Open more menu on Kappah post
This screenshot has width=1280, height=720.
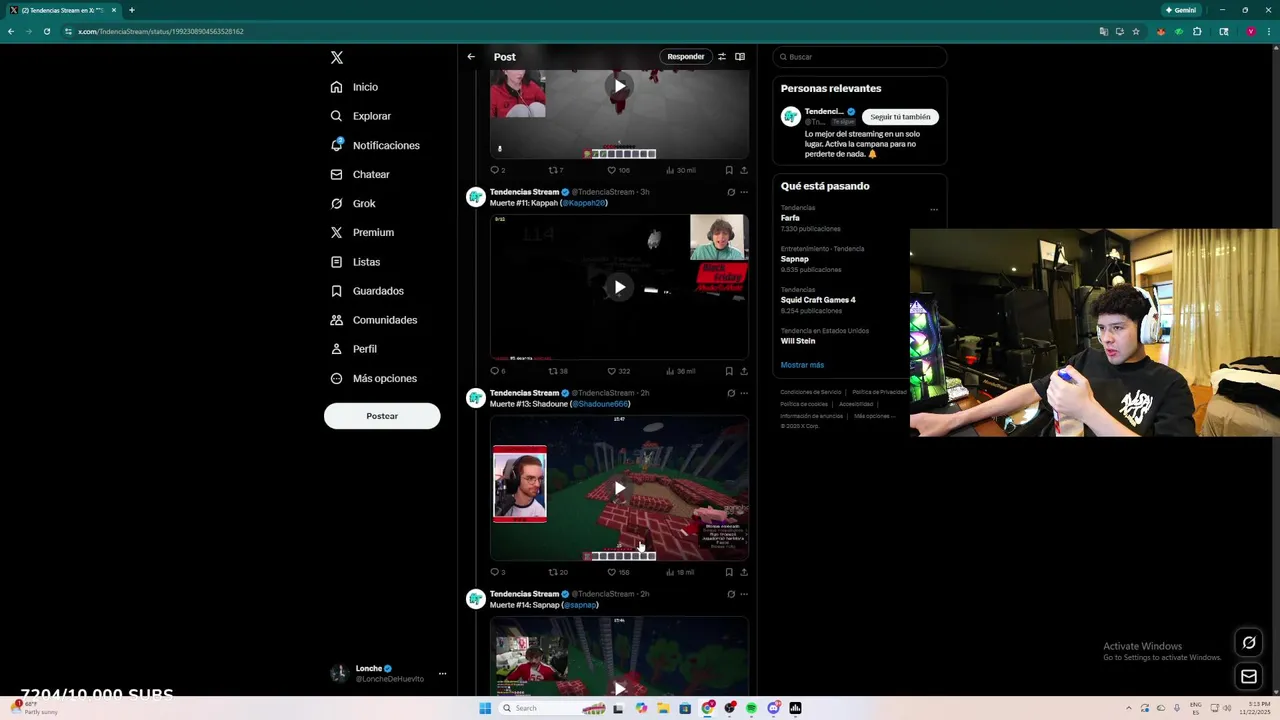pyautogui.click(x=743, y=192)
